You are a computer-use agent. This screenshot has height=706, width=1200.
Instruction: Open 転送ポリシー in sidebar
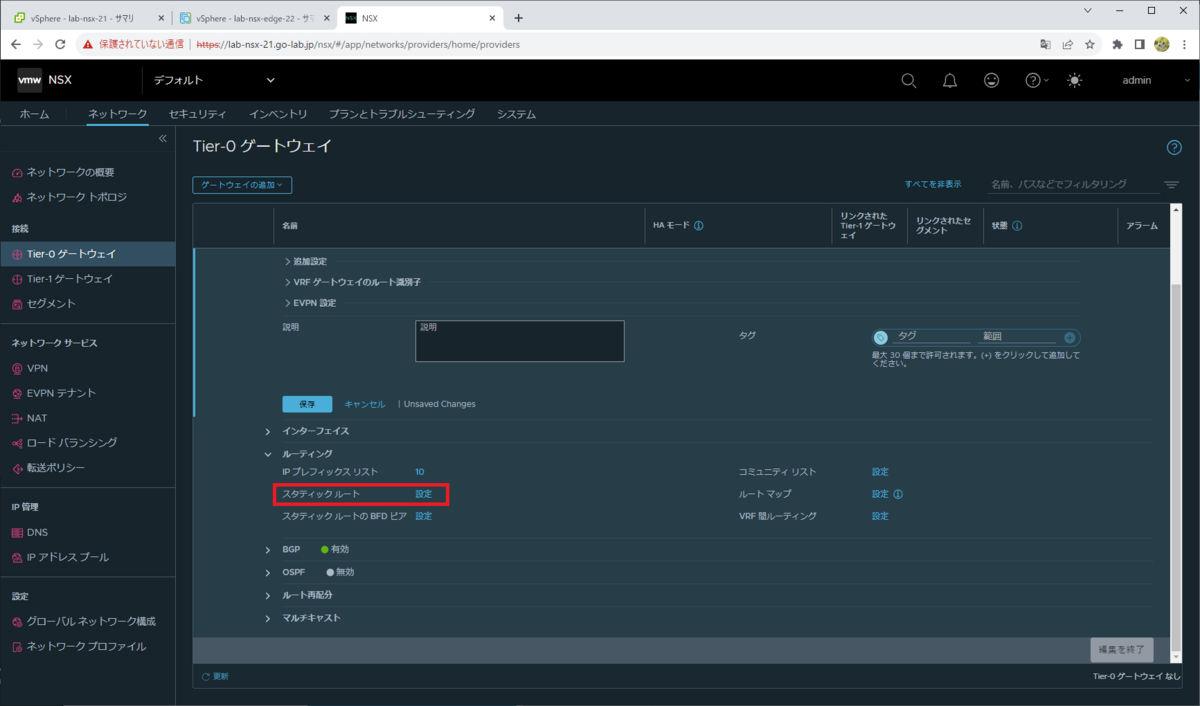pos(55,468)
